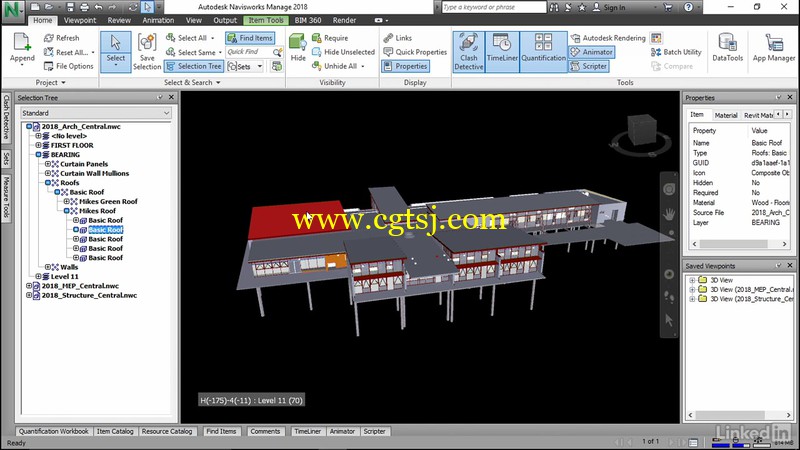Launch Autodesk Rendering
800x450 pixels.
[608, 38]
